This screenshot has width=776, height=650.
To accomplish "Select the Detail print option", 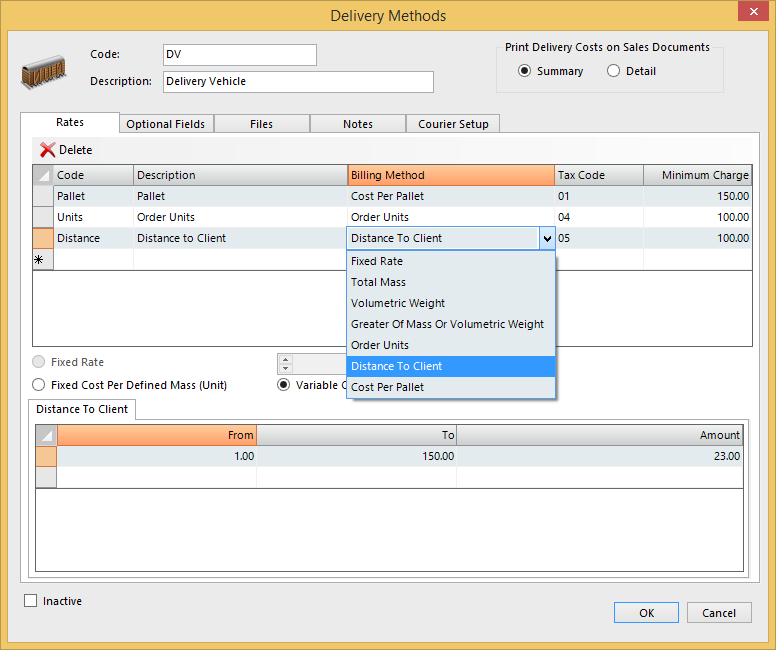I will tap(613, 71).
